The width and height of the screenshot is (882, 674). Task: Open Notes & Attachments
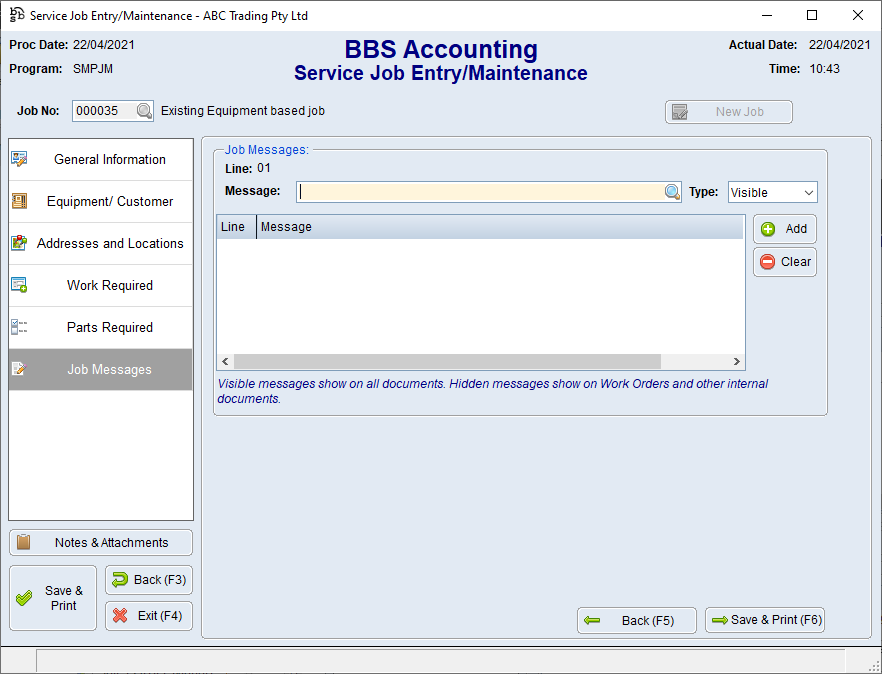click(x=101, y=542)
